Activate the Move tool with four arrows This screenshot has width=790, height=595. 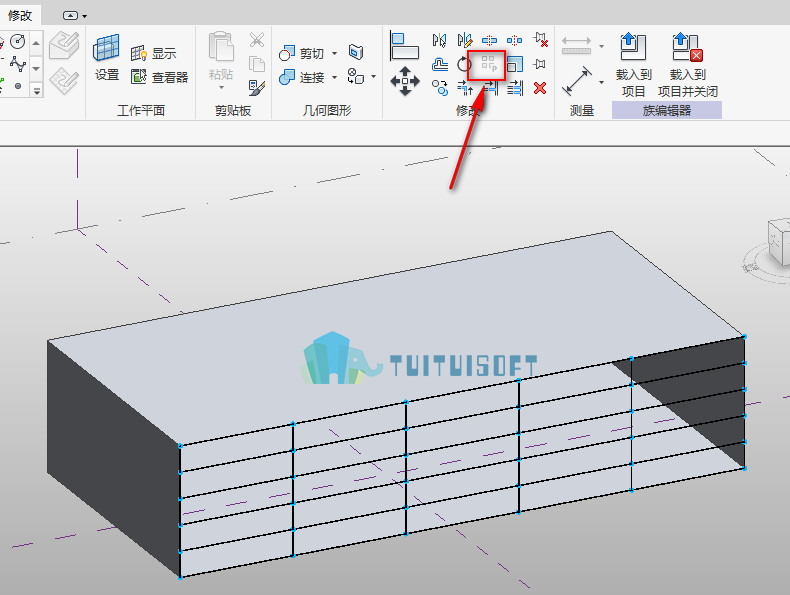(405, 81)
